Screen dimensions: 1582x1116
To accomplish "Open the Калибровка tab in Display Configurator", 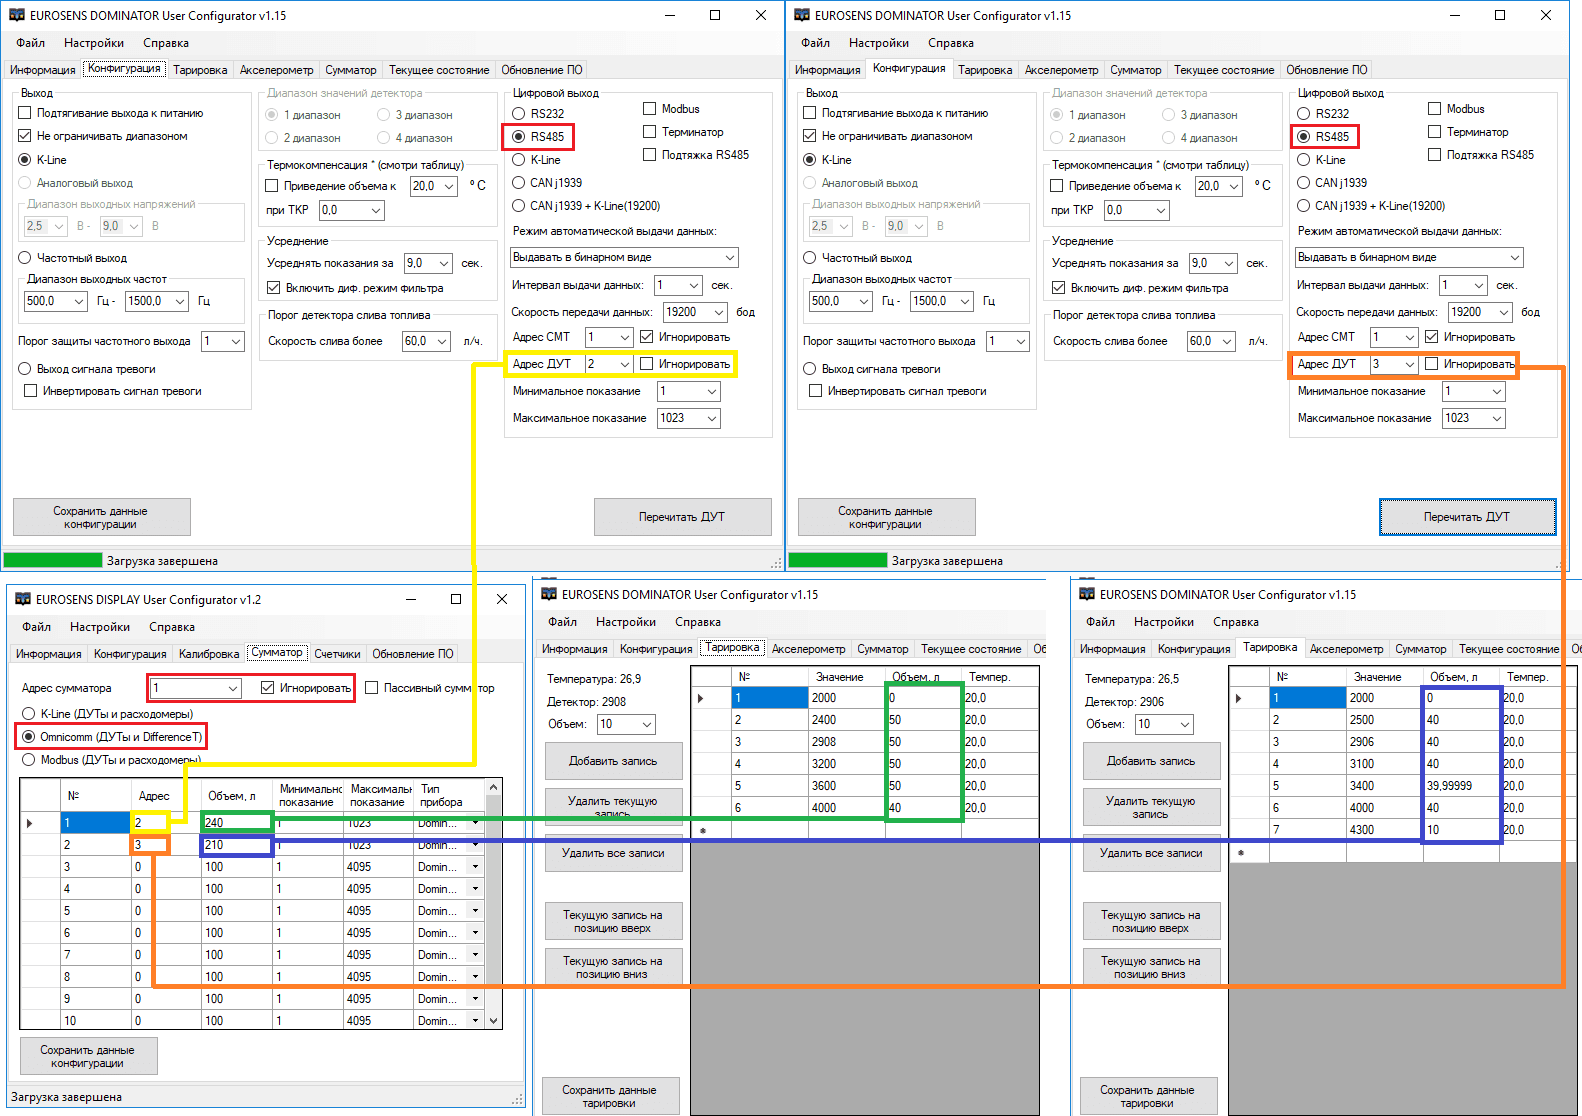I will [x=209, y=654].
